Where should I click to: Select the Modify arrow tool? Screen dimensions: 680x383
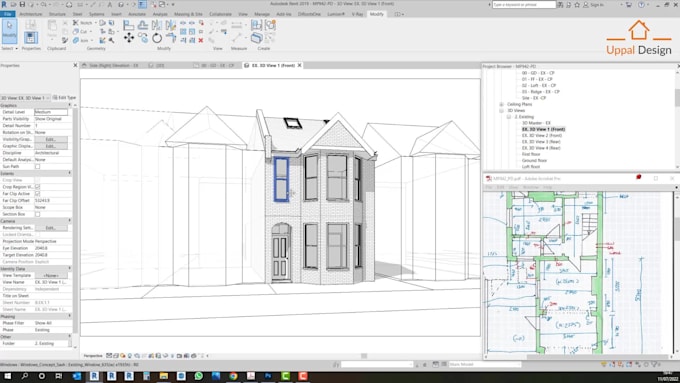[x=9, y=31]
